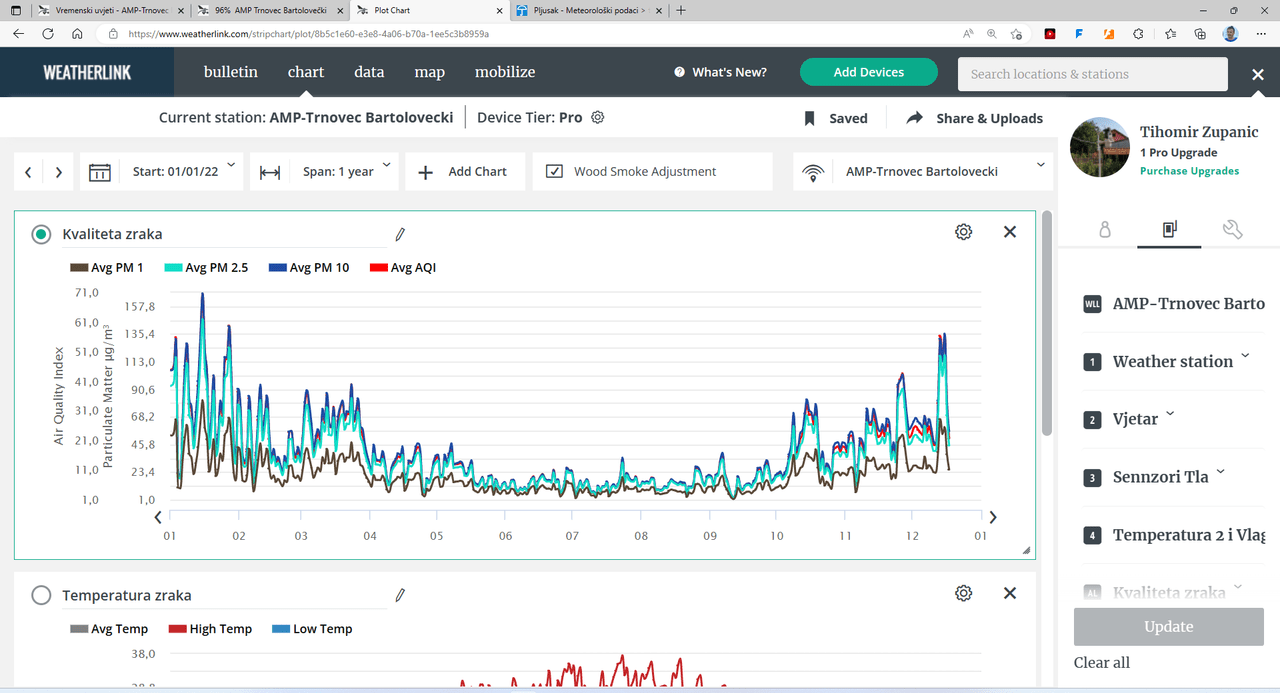Open browser collections icon
1280x693 pixels.
1201,33
